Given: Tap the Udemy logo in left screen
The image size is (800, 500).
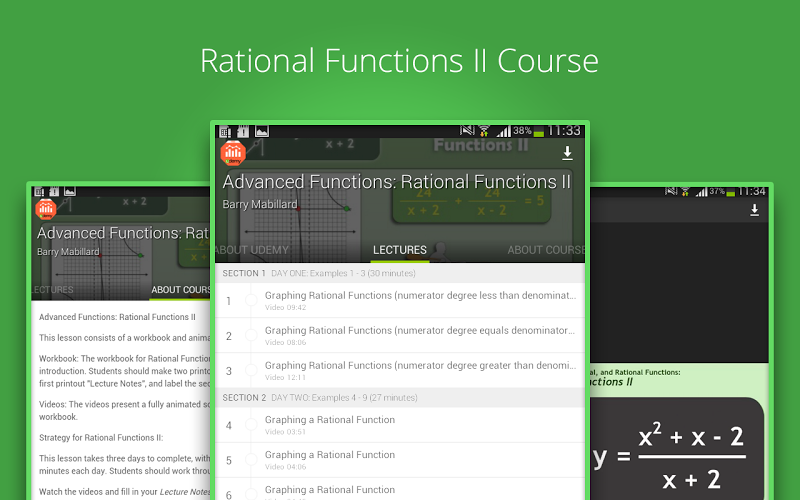Looking at the screenshot, I should (46, 209).
